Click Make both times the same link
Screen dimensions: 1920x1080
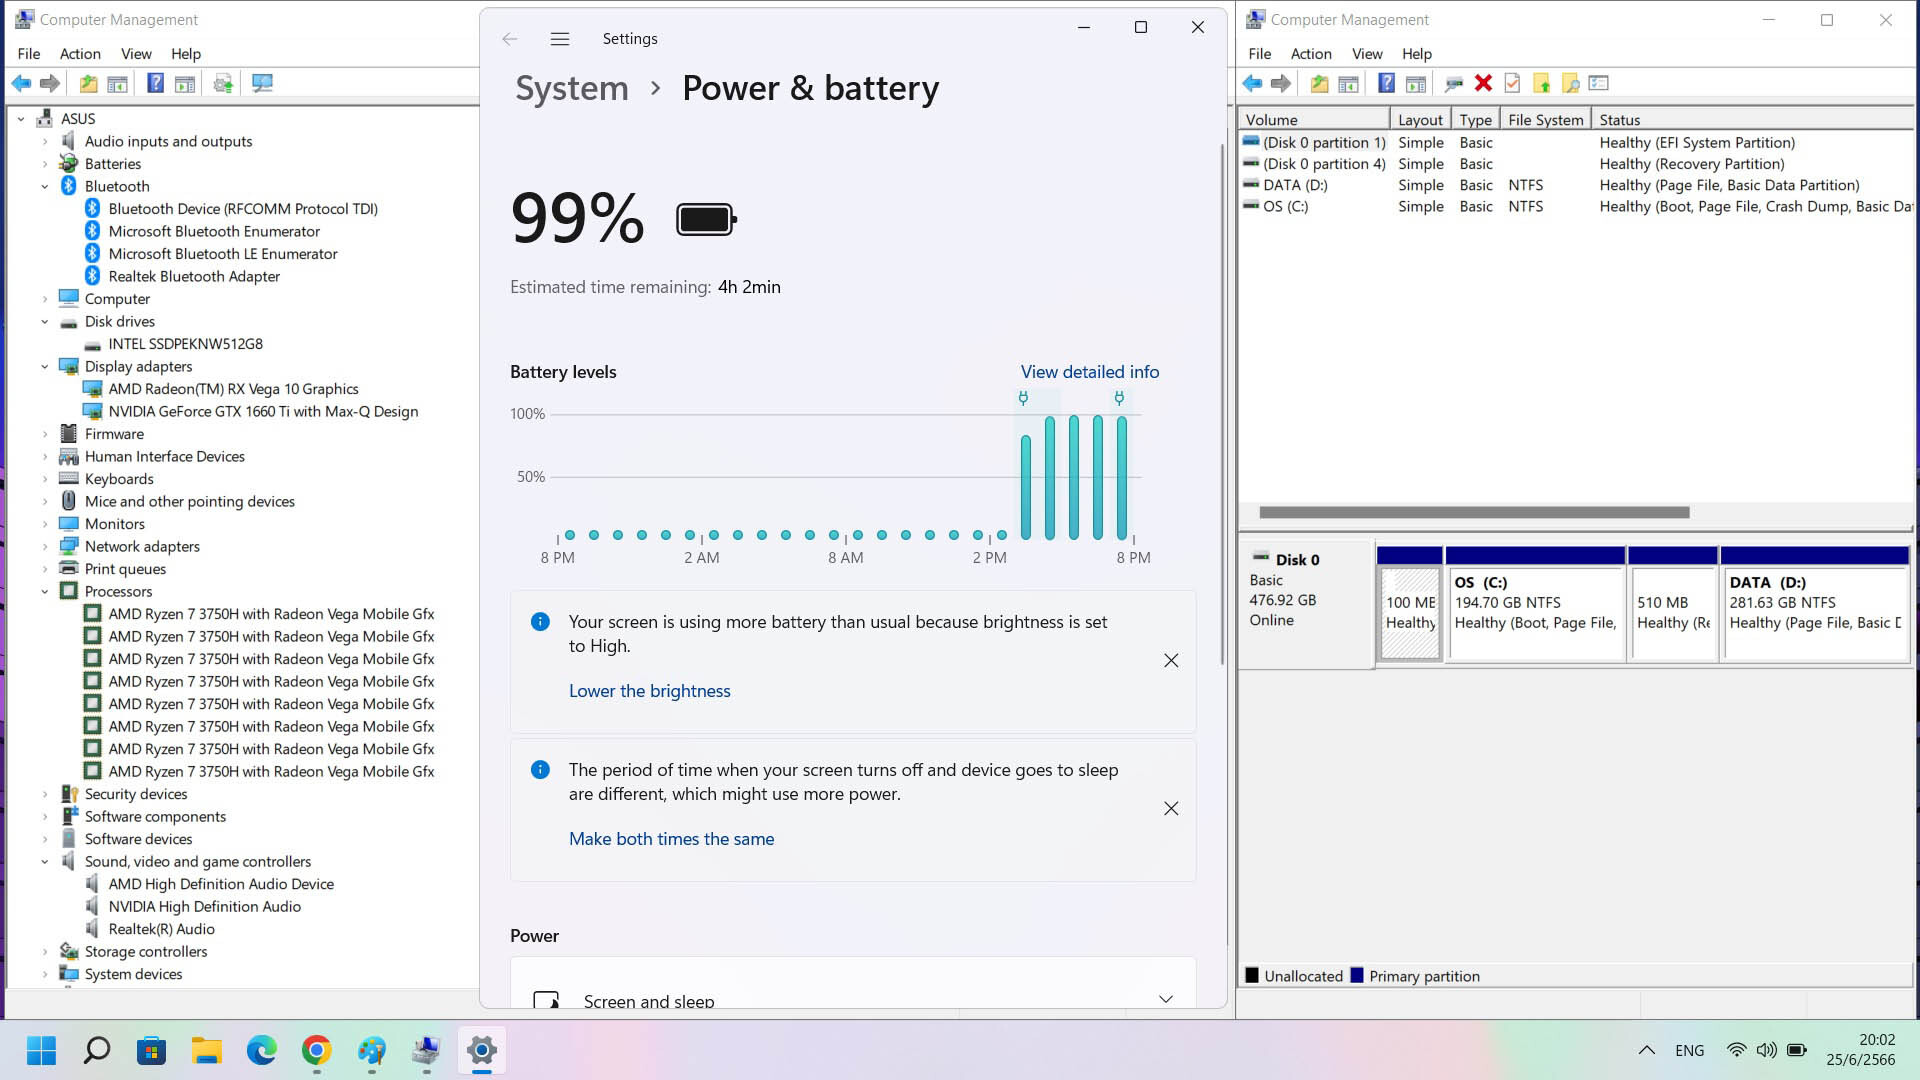672,839
